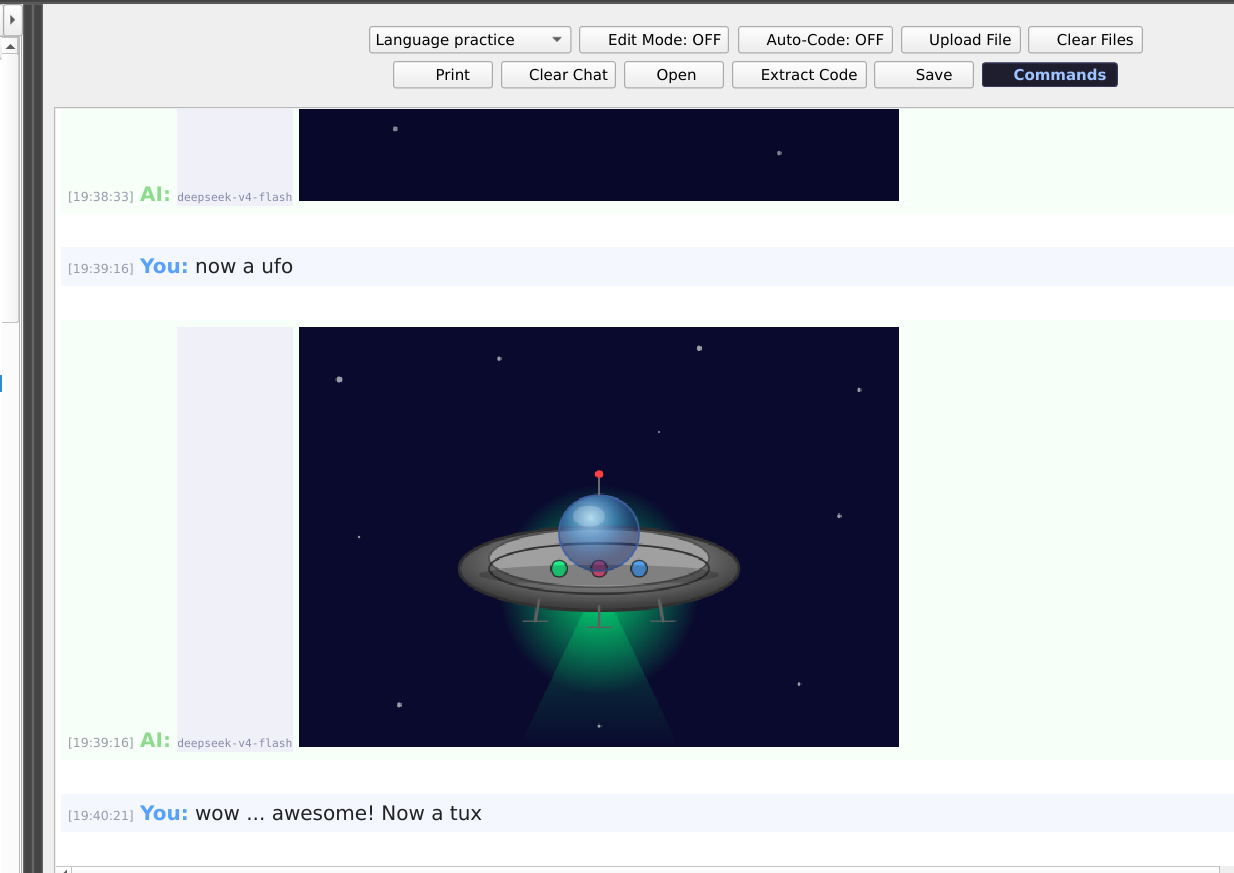The image size is (1234, 873).
Task: Click the timestamp [19:40:21]
Action: [x=100, y=815]
